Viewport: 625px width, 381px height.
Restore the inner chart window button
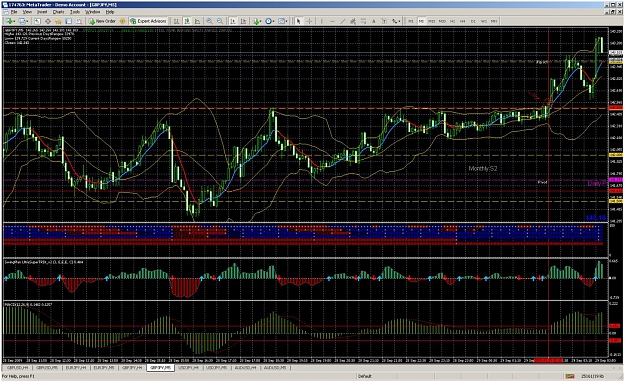pos(613,12)
